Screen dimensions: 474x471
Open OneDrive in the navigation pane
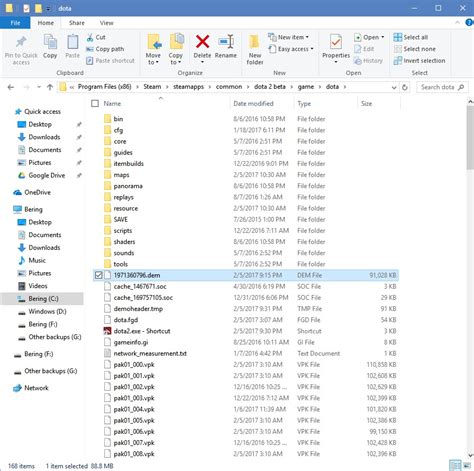(x=32, y=192)
